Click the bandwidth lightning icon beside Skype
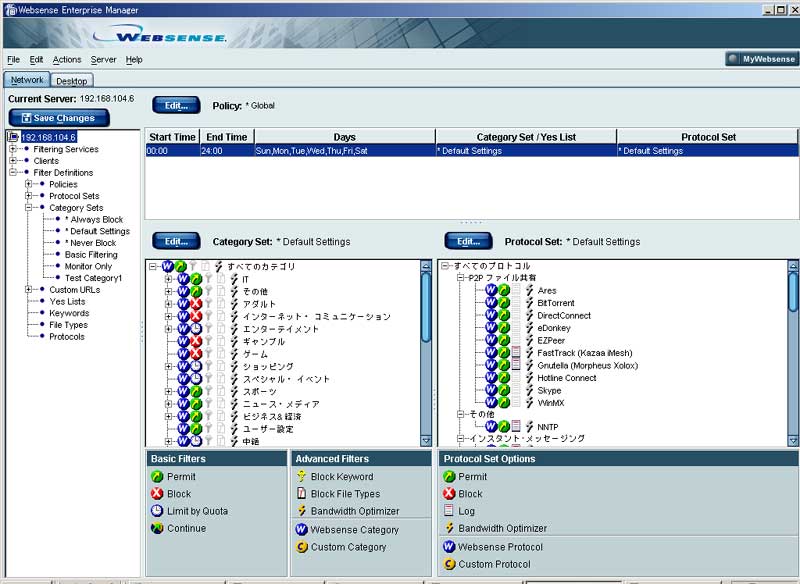Screen dimensions: 800x584 [530, 390]
